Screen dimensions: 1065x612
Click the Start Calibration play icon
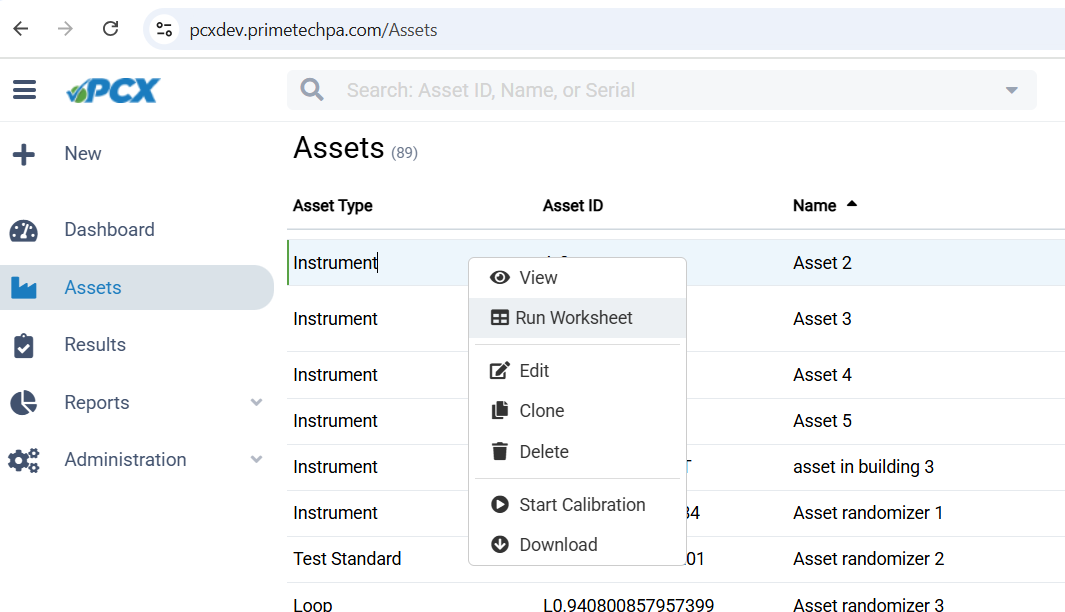click(500, 504)
